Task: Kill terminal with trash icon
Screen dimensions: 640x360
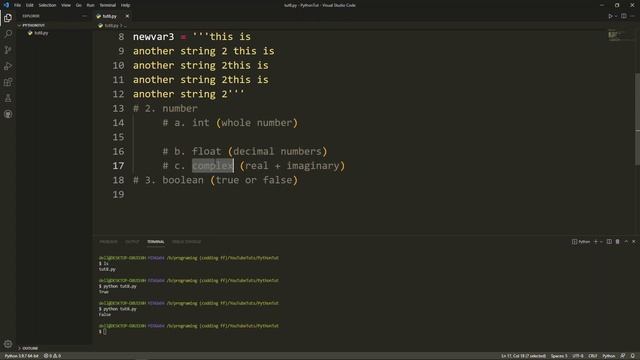Action: (x=618, y=242)
